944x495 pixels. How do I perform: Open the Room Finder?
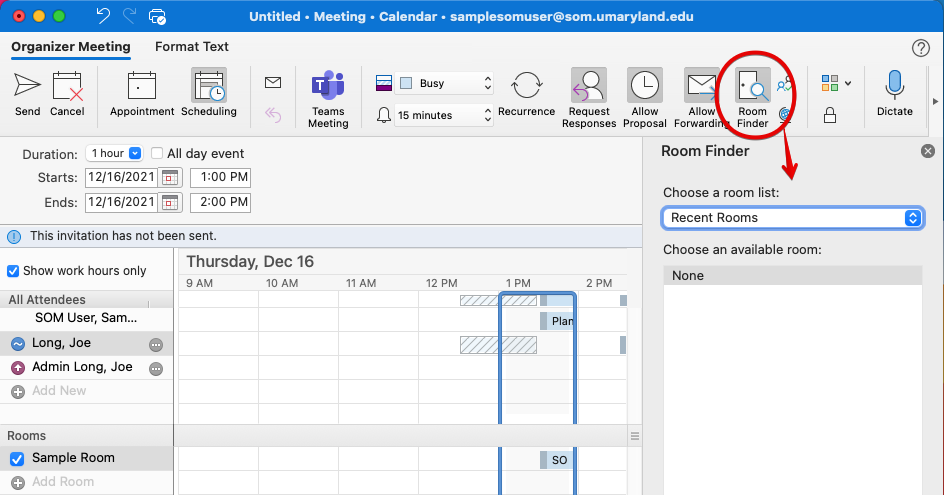coord(752,98)
